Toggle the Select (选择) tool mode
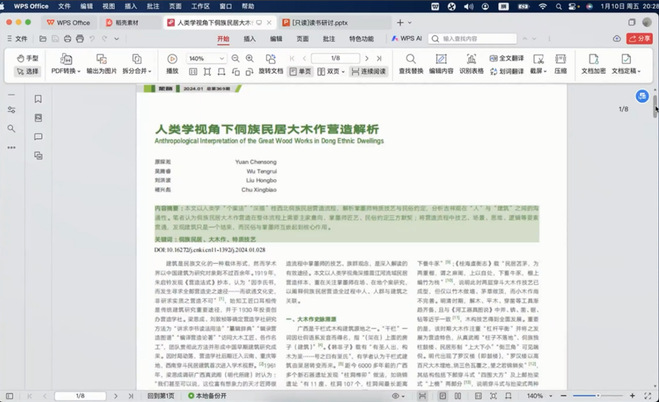Image resolution: width=659 pixels, height=402 pixels. (28, 72)
